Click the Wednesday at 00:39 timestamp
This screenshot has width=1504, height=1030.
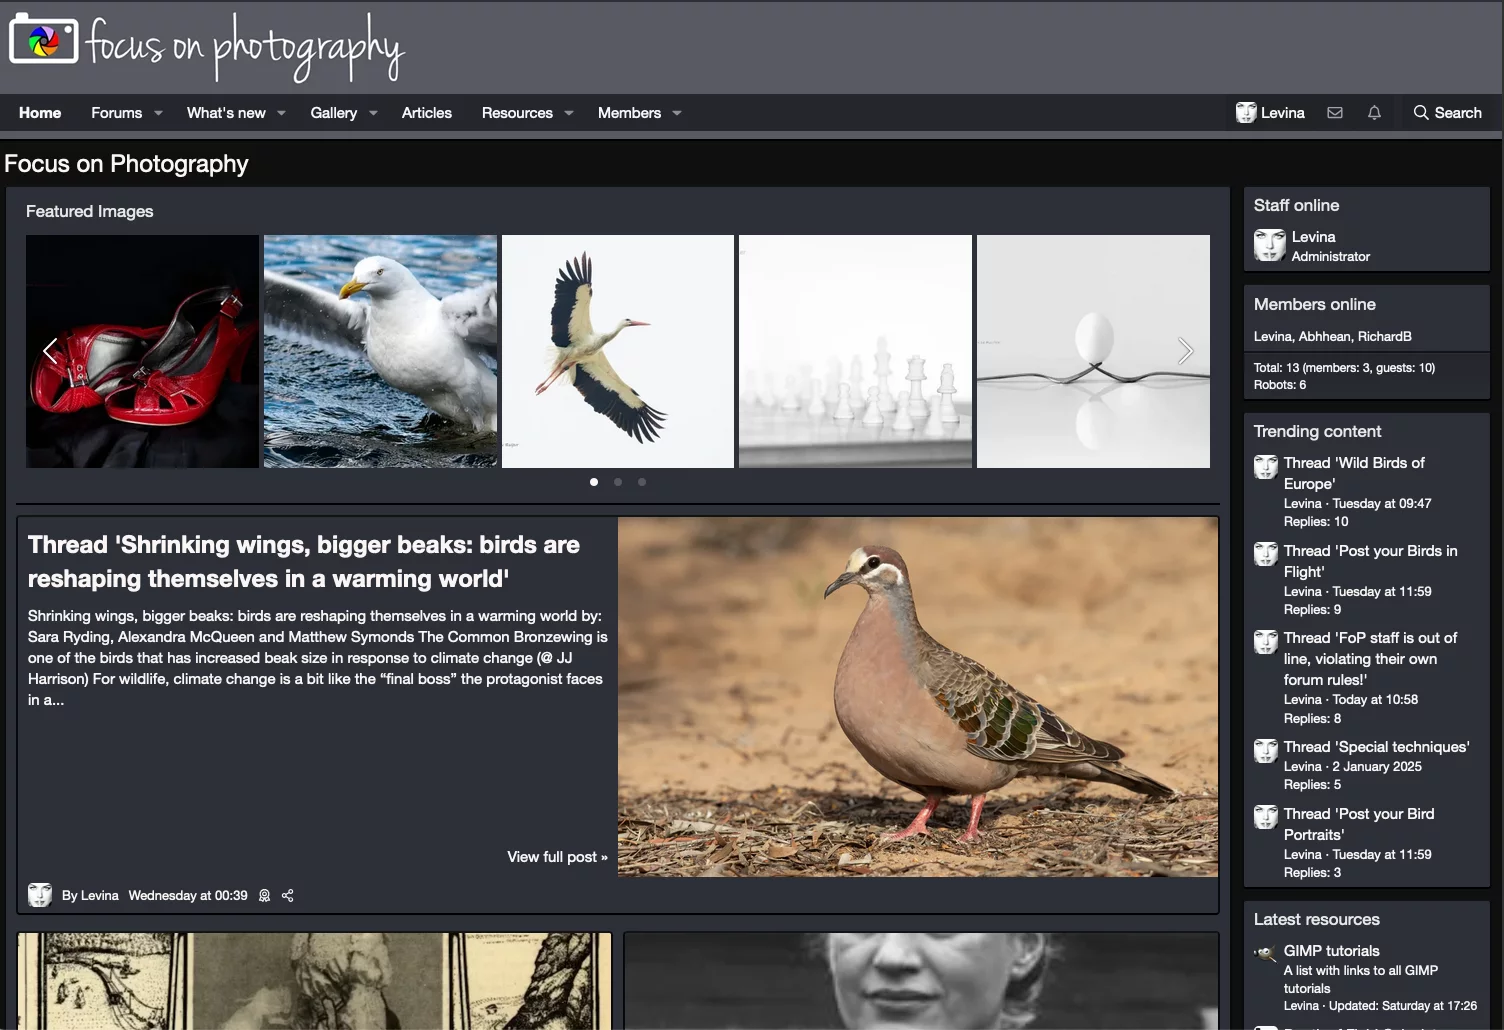[188, 896]
